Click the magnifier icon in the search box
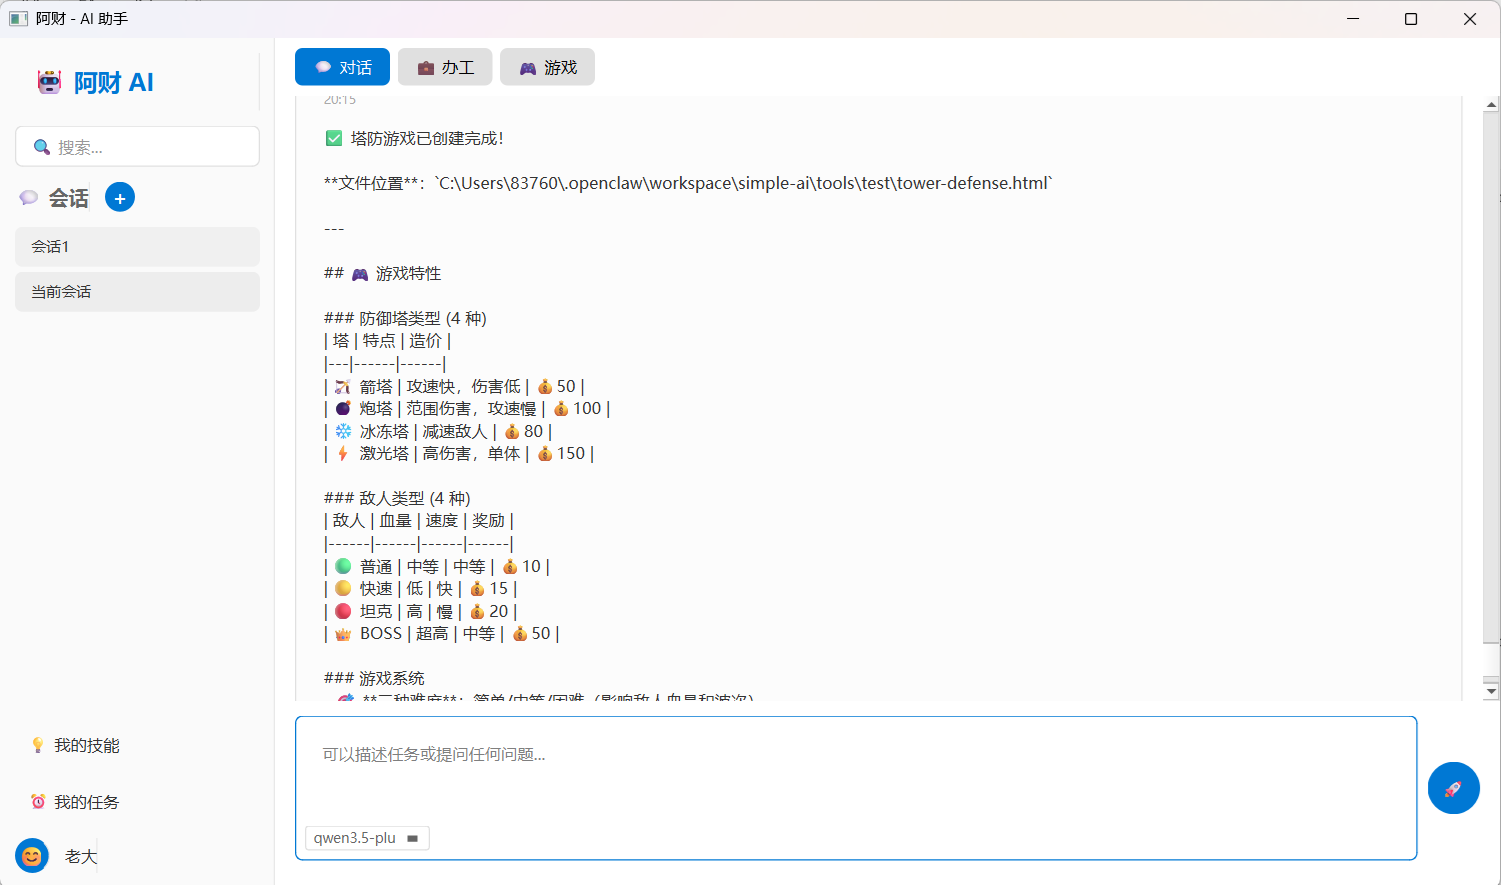The height and width of the screenshot is (885, 1501). 41,146
